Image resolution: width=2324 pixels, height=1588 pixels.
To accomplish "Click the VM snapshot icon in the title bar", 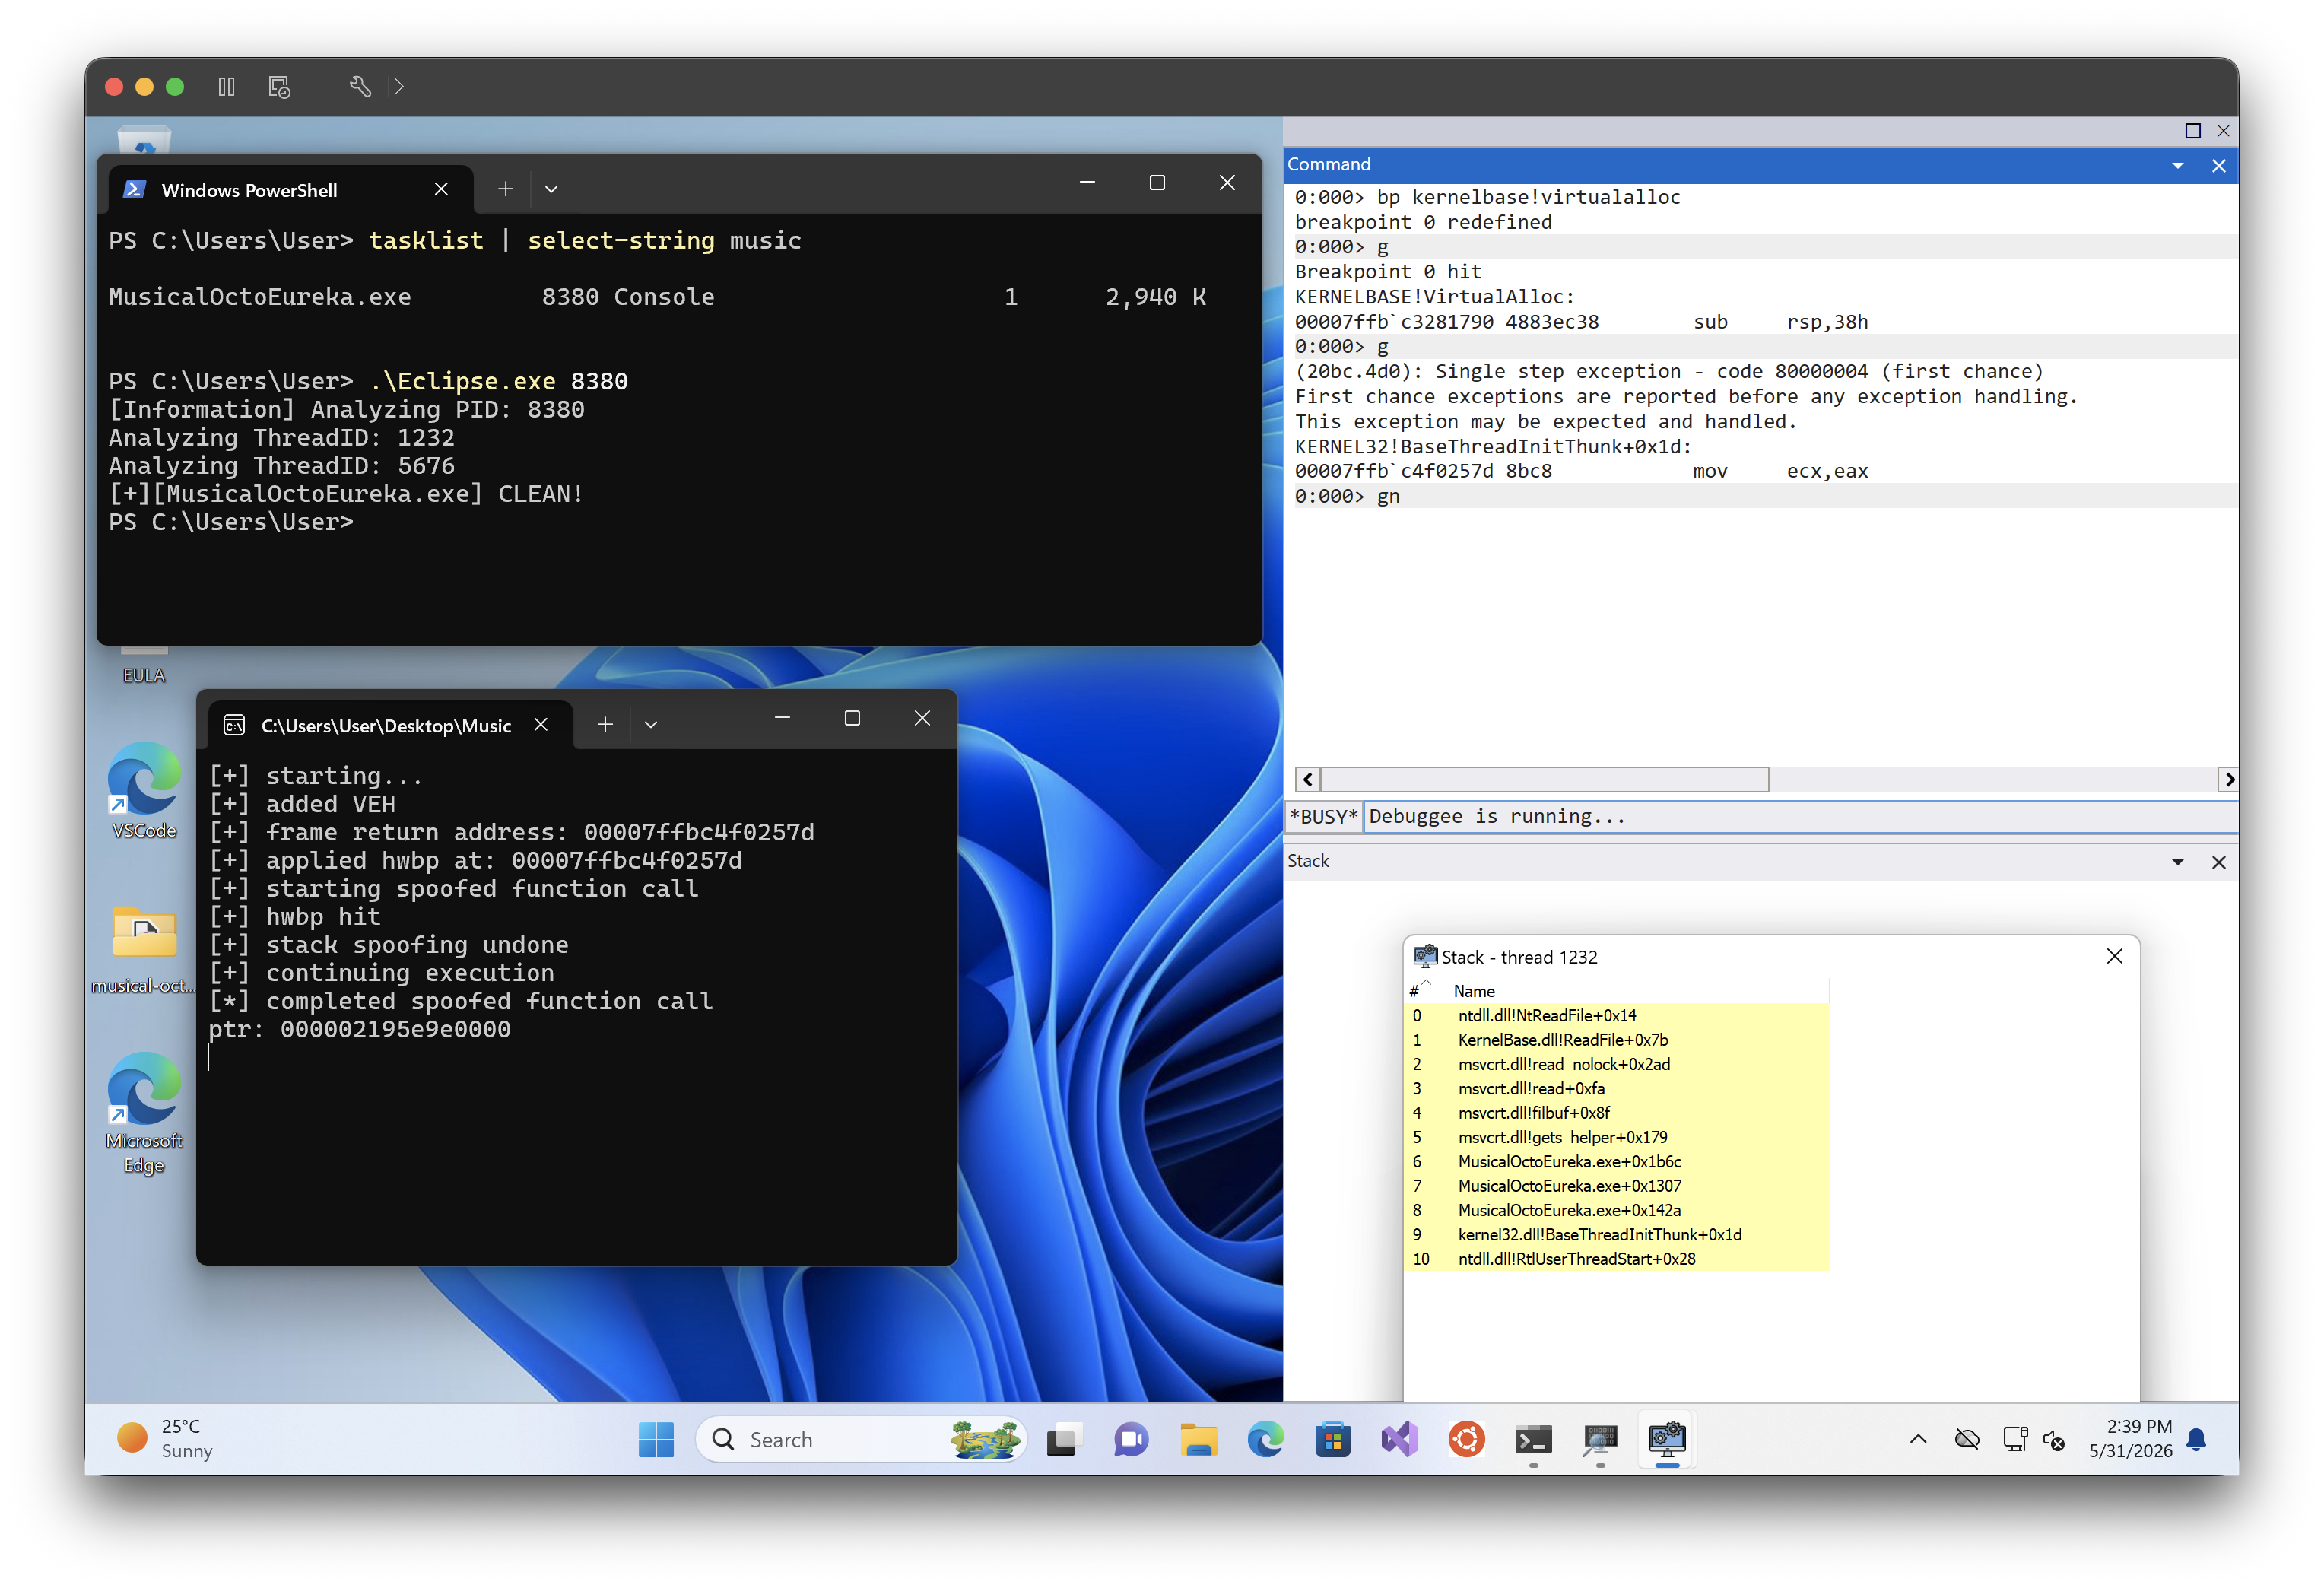I will (280, 87).
